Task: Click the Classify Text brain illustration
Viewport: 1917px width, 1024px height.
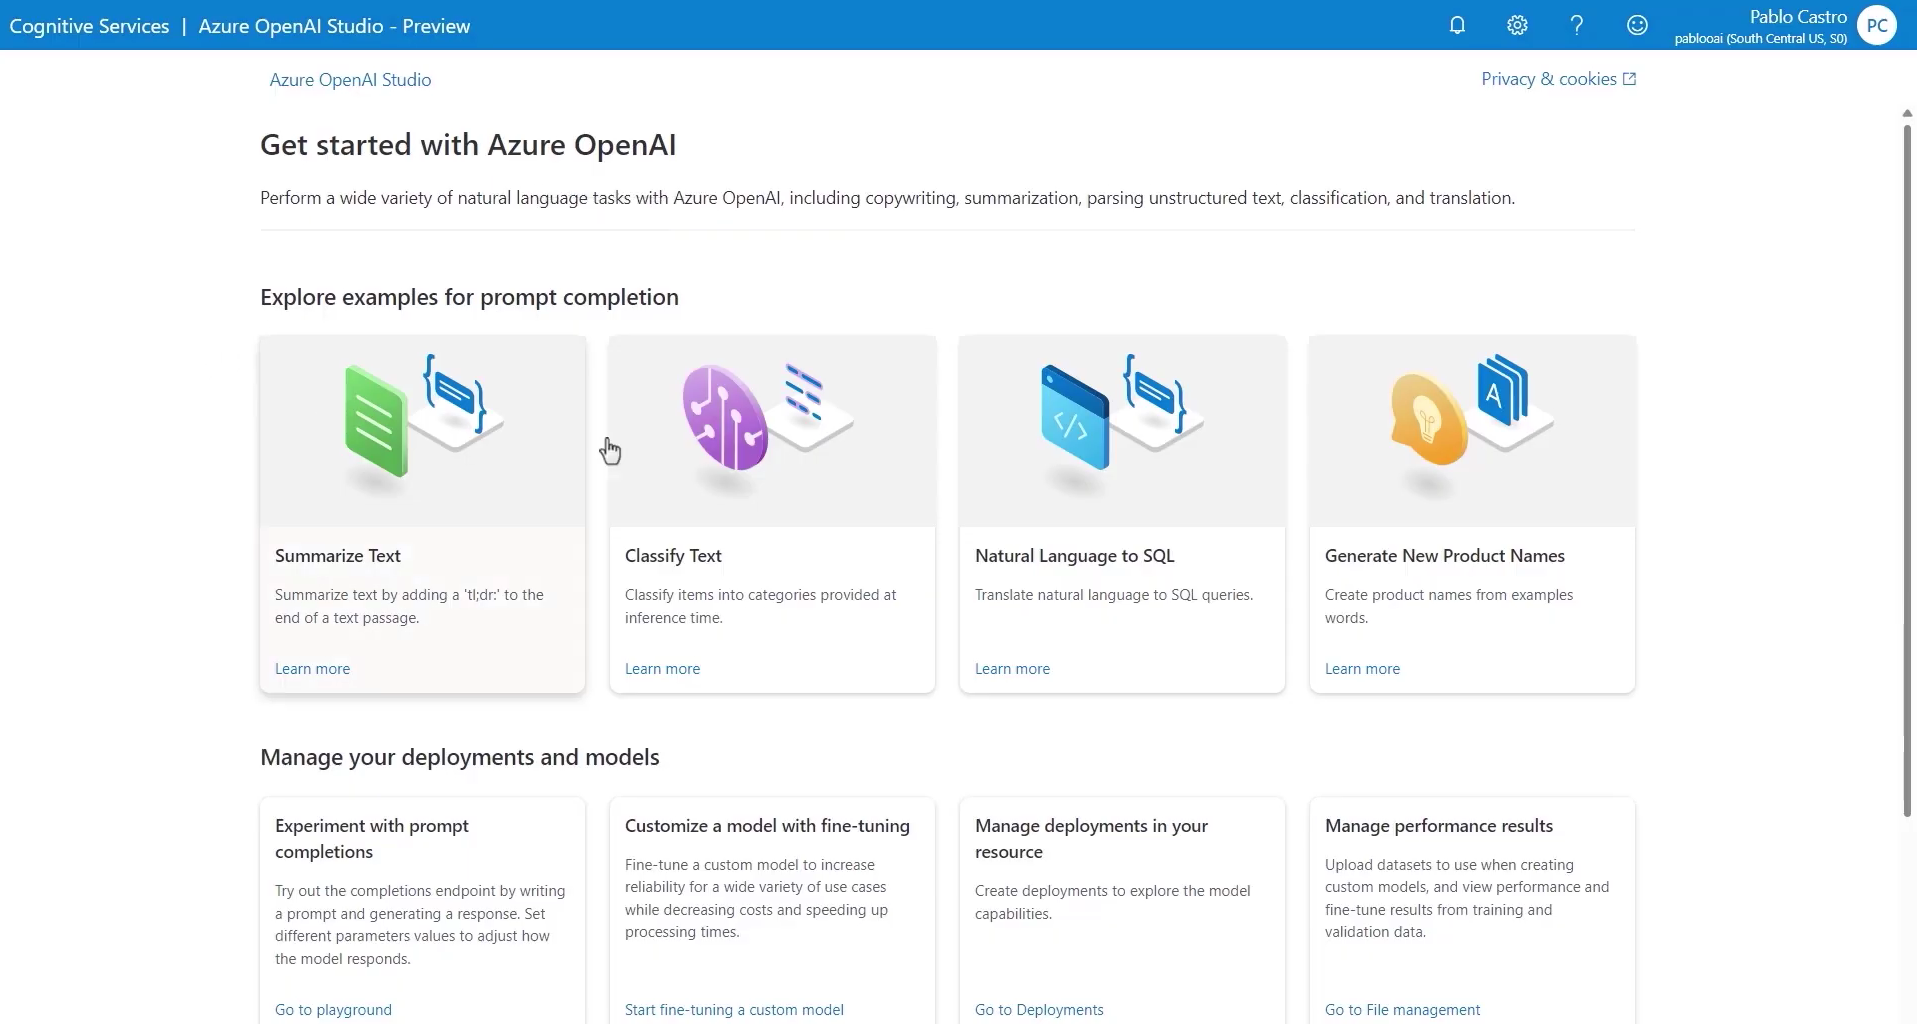Action: pos(773,430)
